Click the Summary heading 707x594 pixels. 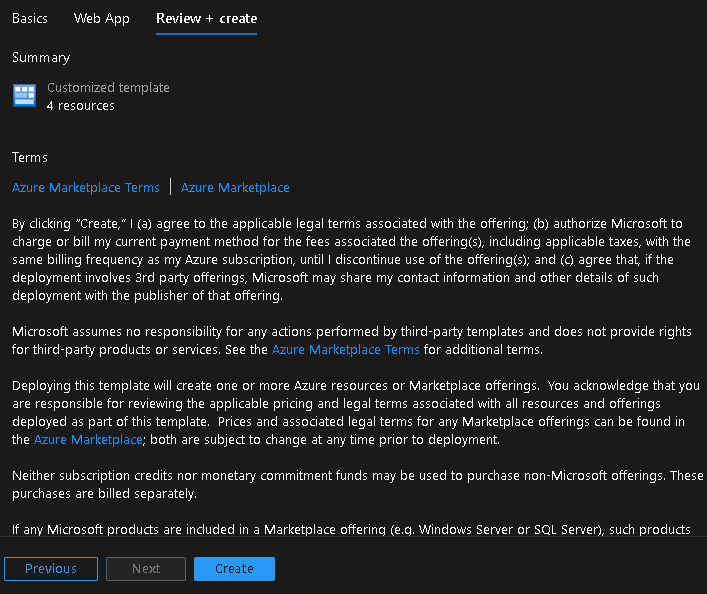[41, 57]
